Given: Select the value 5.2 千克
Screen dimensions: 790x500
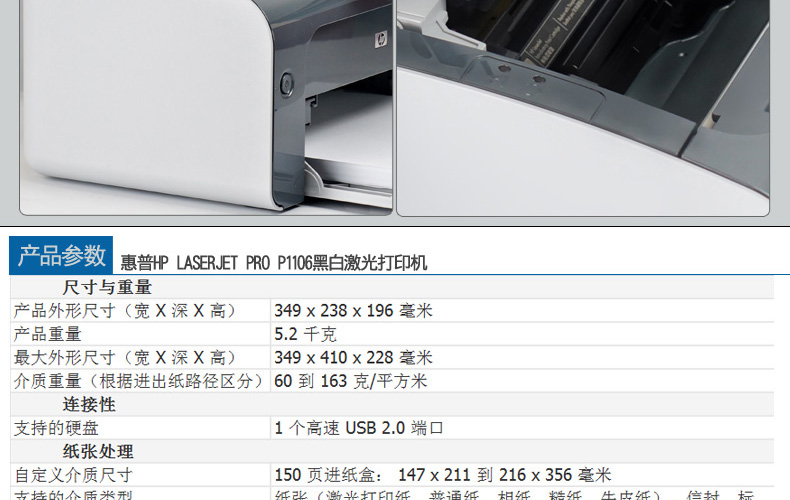Looking at the screenshot, I should click(305, 334).
